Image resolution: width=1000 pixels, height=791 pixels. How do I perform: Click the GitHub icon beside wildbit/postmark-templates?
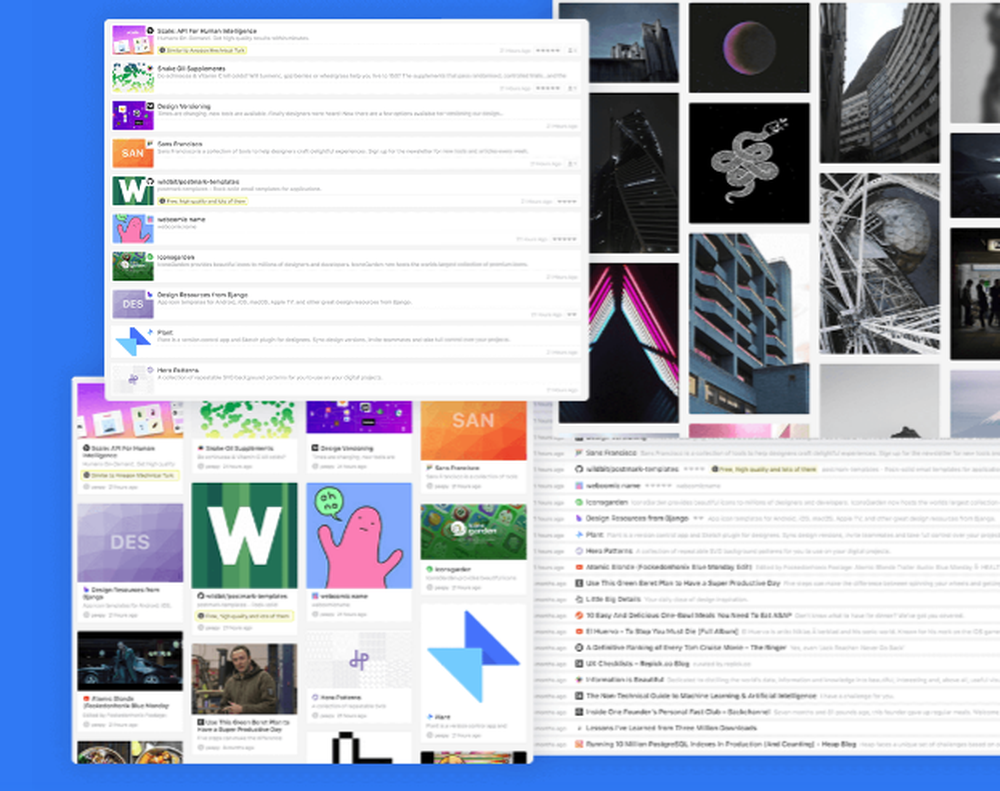click(x=148, y=181)
